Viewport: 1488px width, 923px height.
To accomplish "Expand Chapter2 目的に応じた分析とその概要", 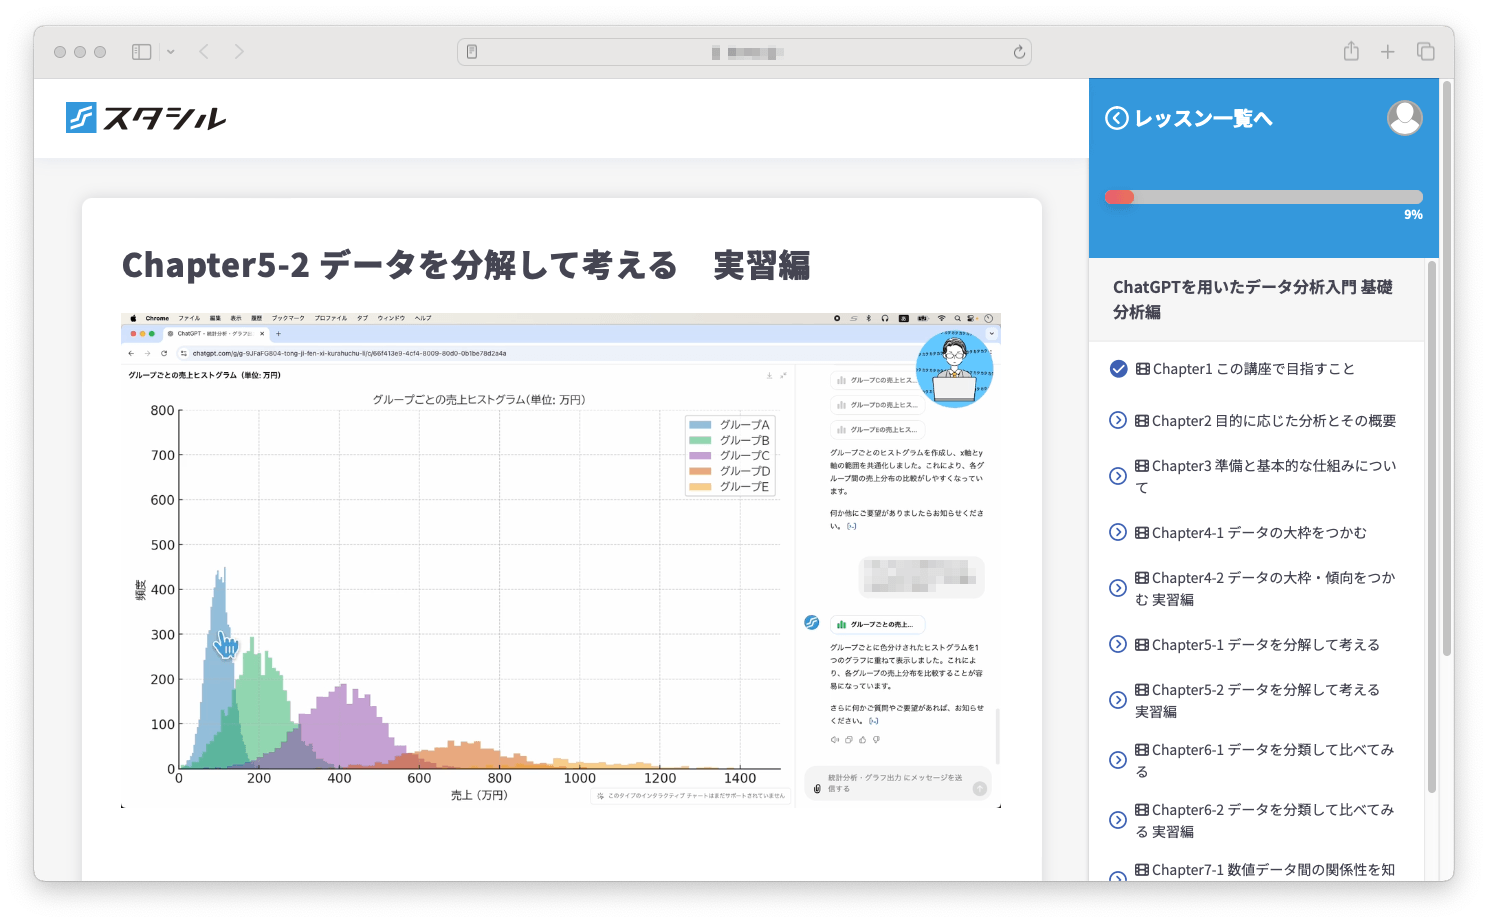I will pyautogui.click(x=1118, y=420).
